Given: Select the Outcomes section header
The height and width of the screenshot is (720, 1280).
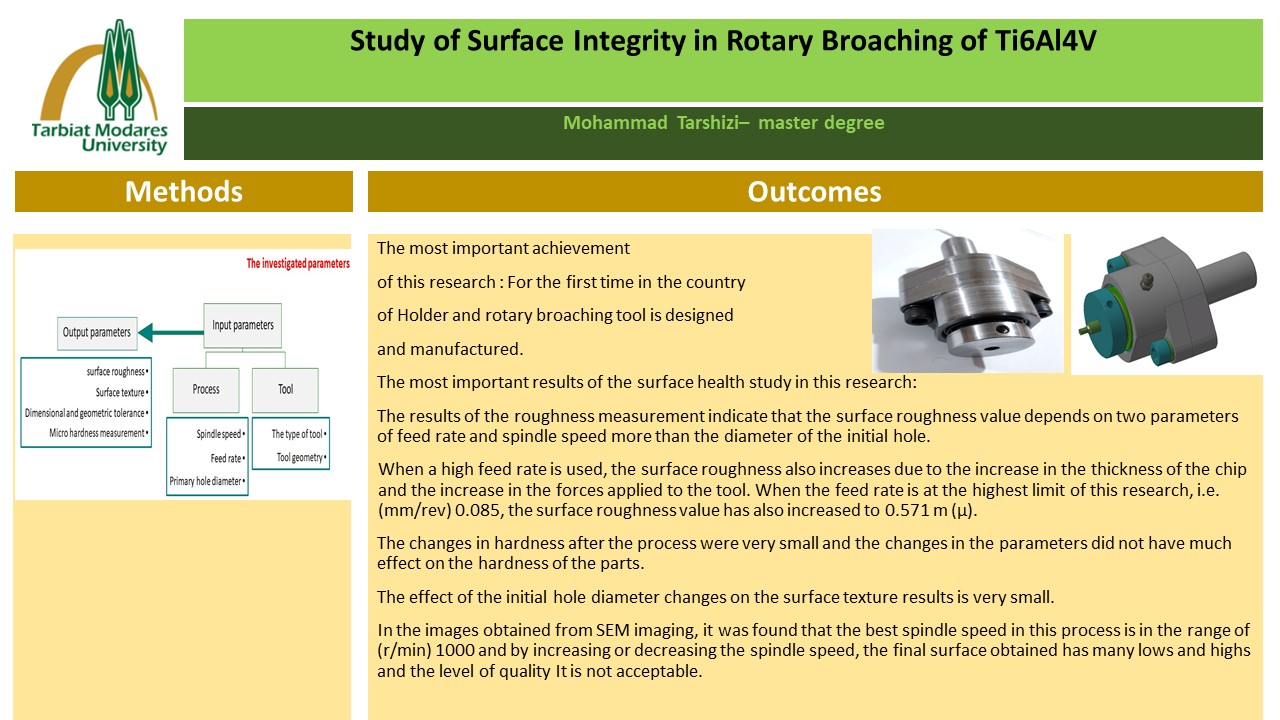Looking at the screenshot, I should point(814,191).
